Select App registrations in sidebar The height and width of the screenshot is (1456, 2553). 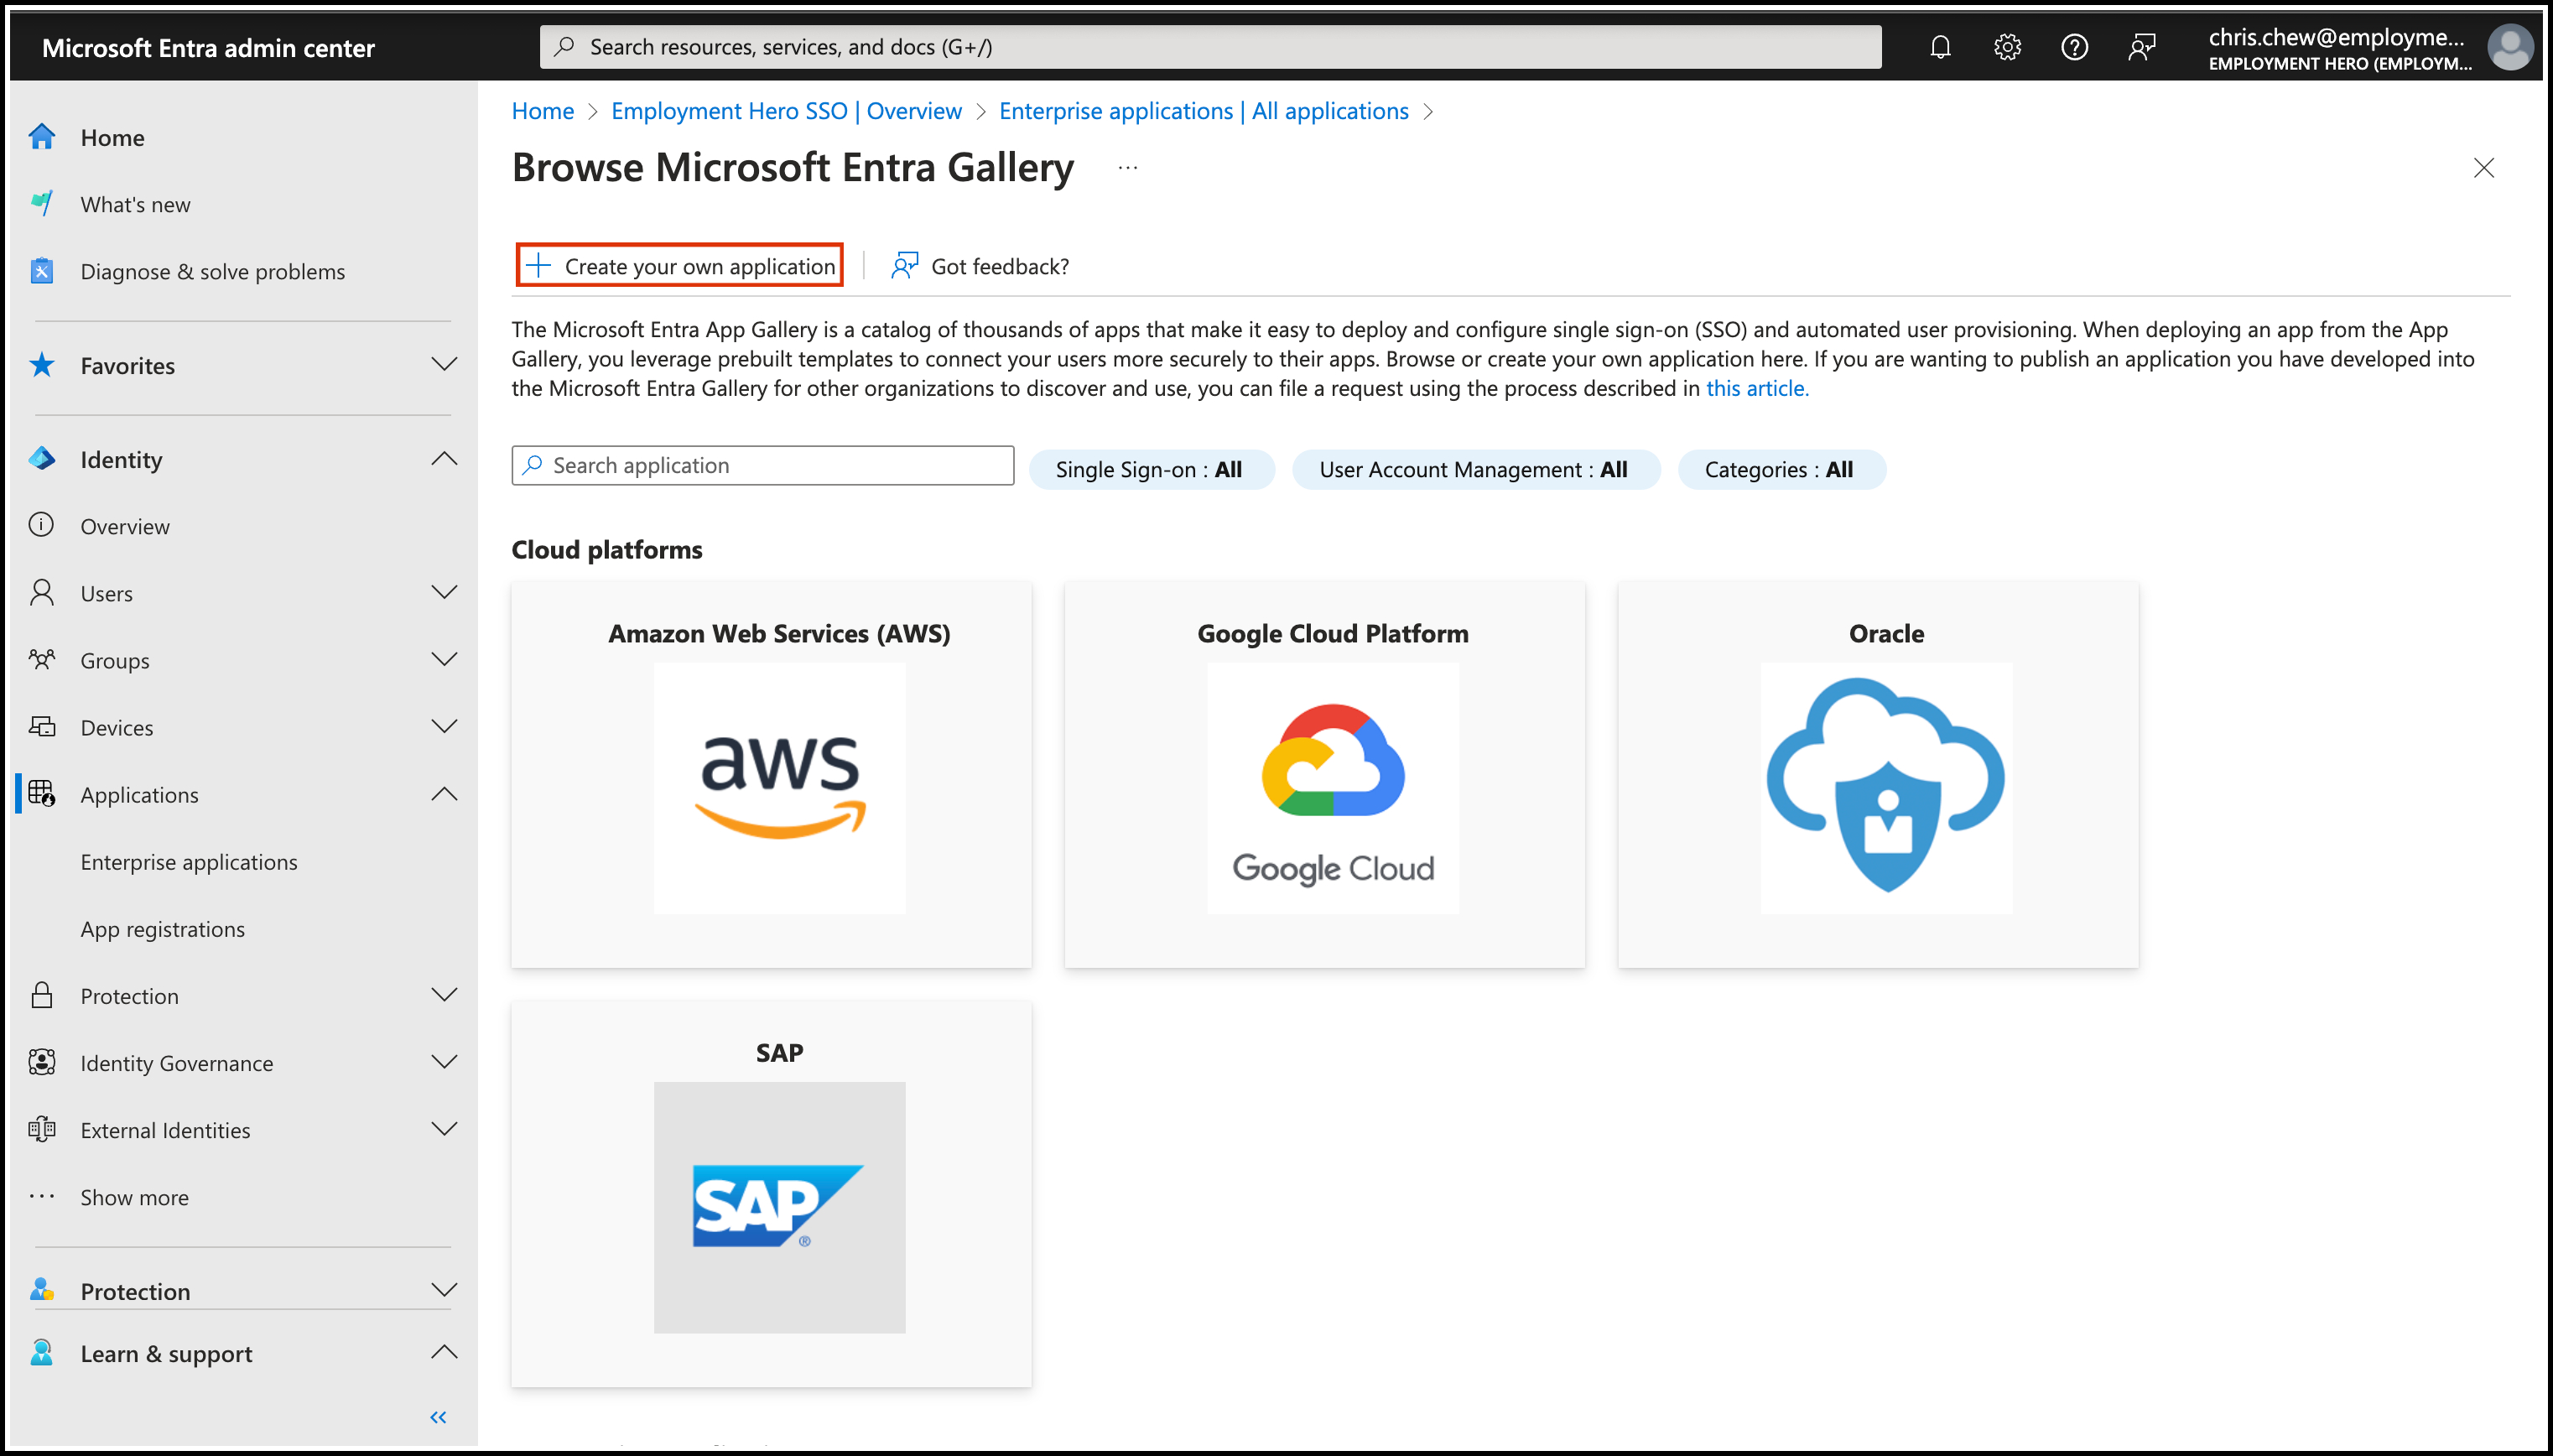click(163, 928)
